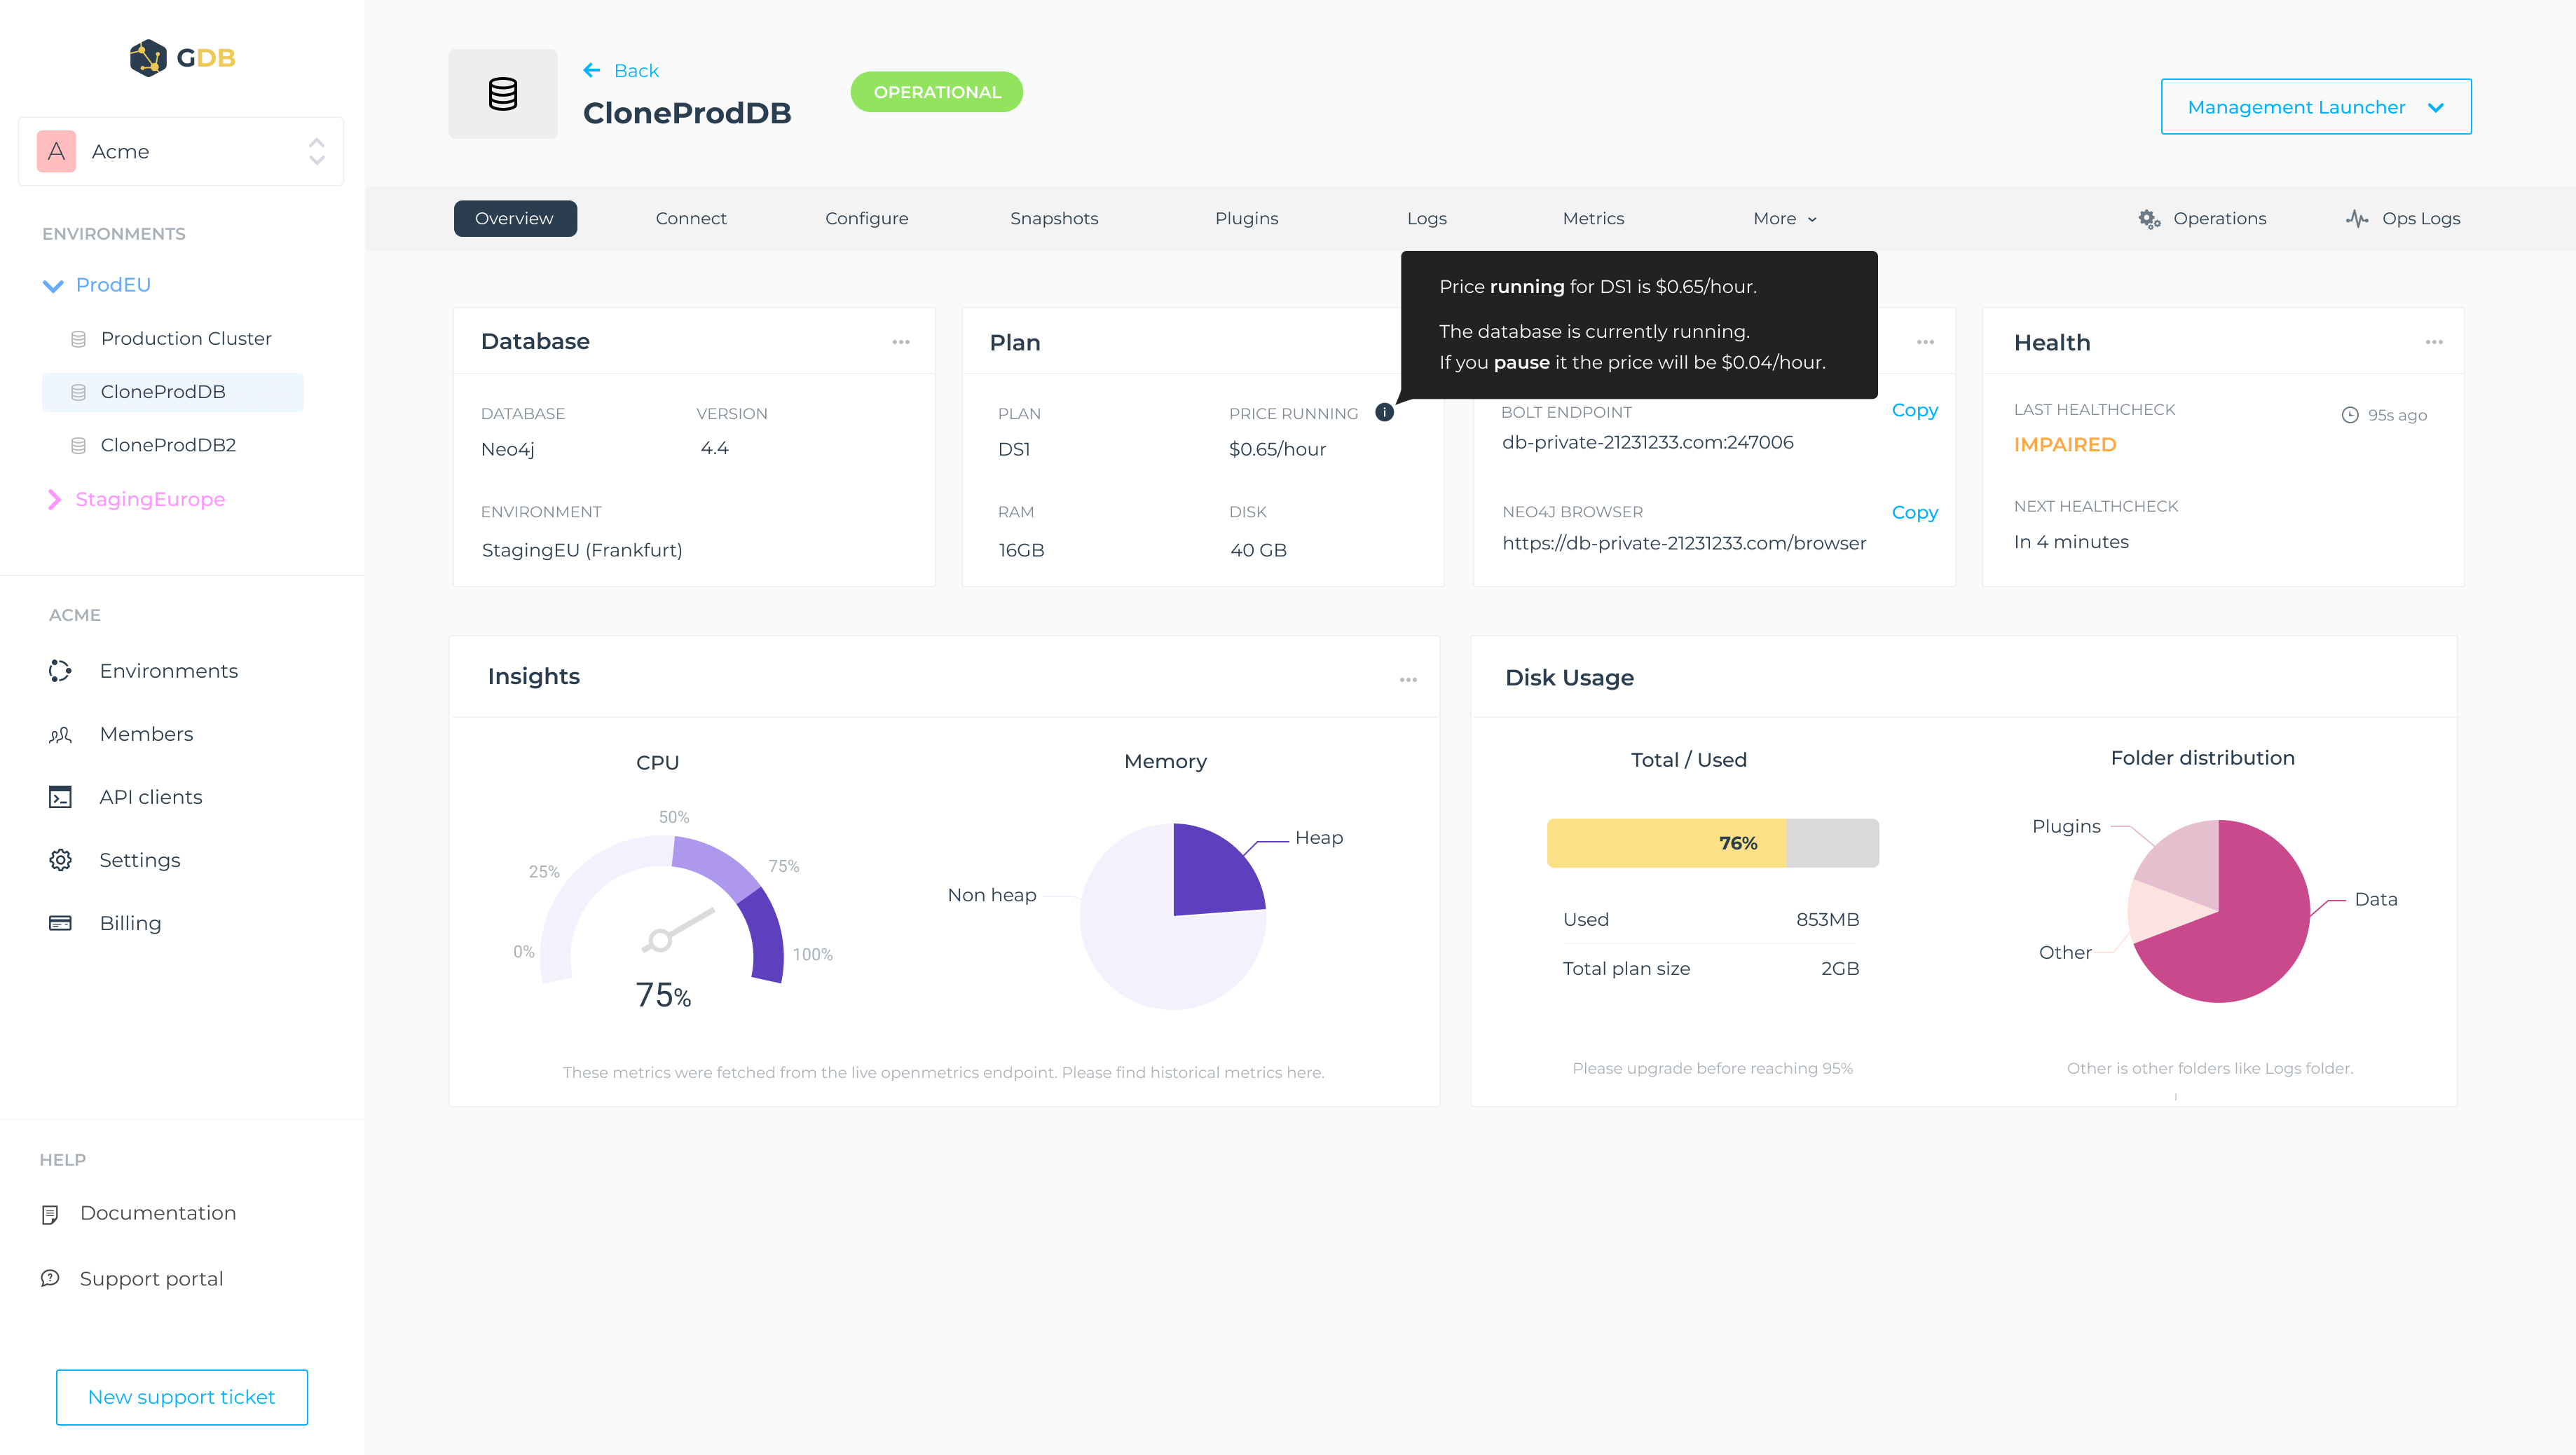Image resolution: width=2576 pixels, height=1455 pixels.
Task: Click the price running info icon
Action: (1384, 412)
